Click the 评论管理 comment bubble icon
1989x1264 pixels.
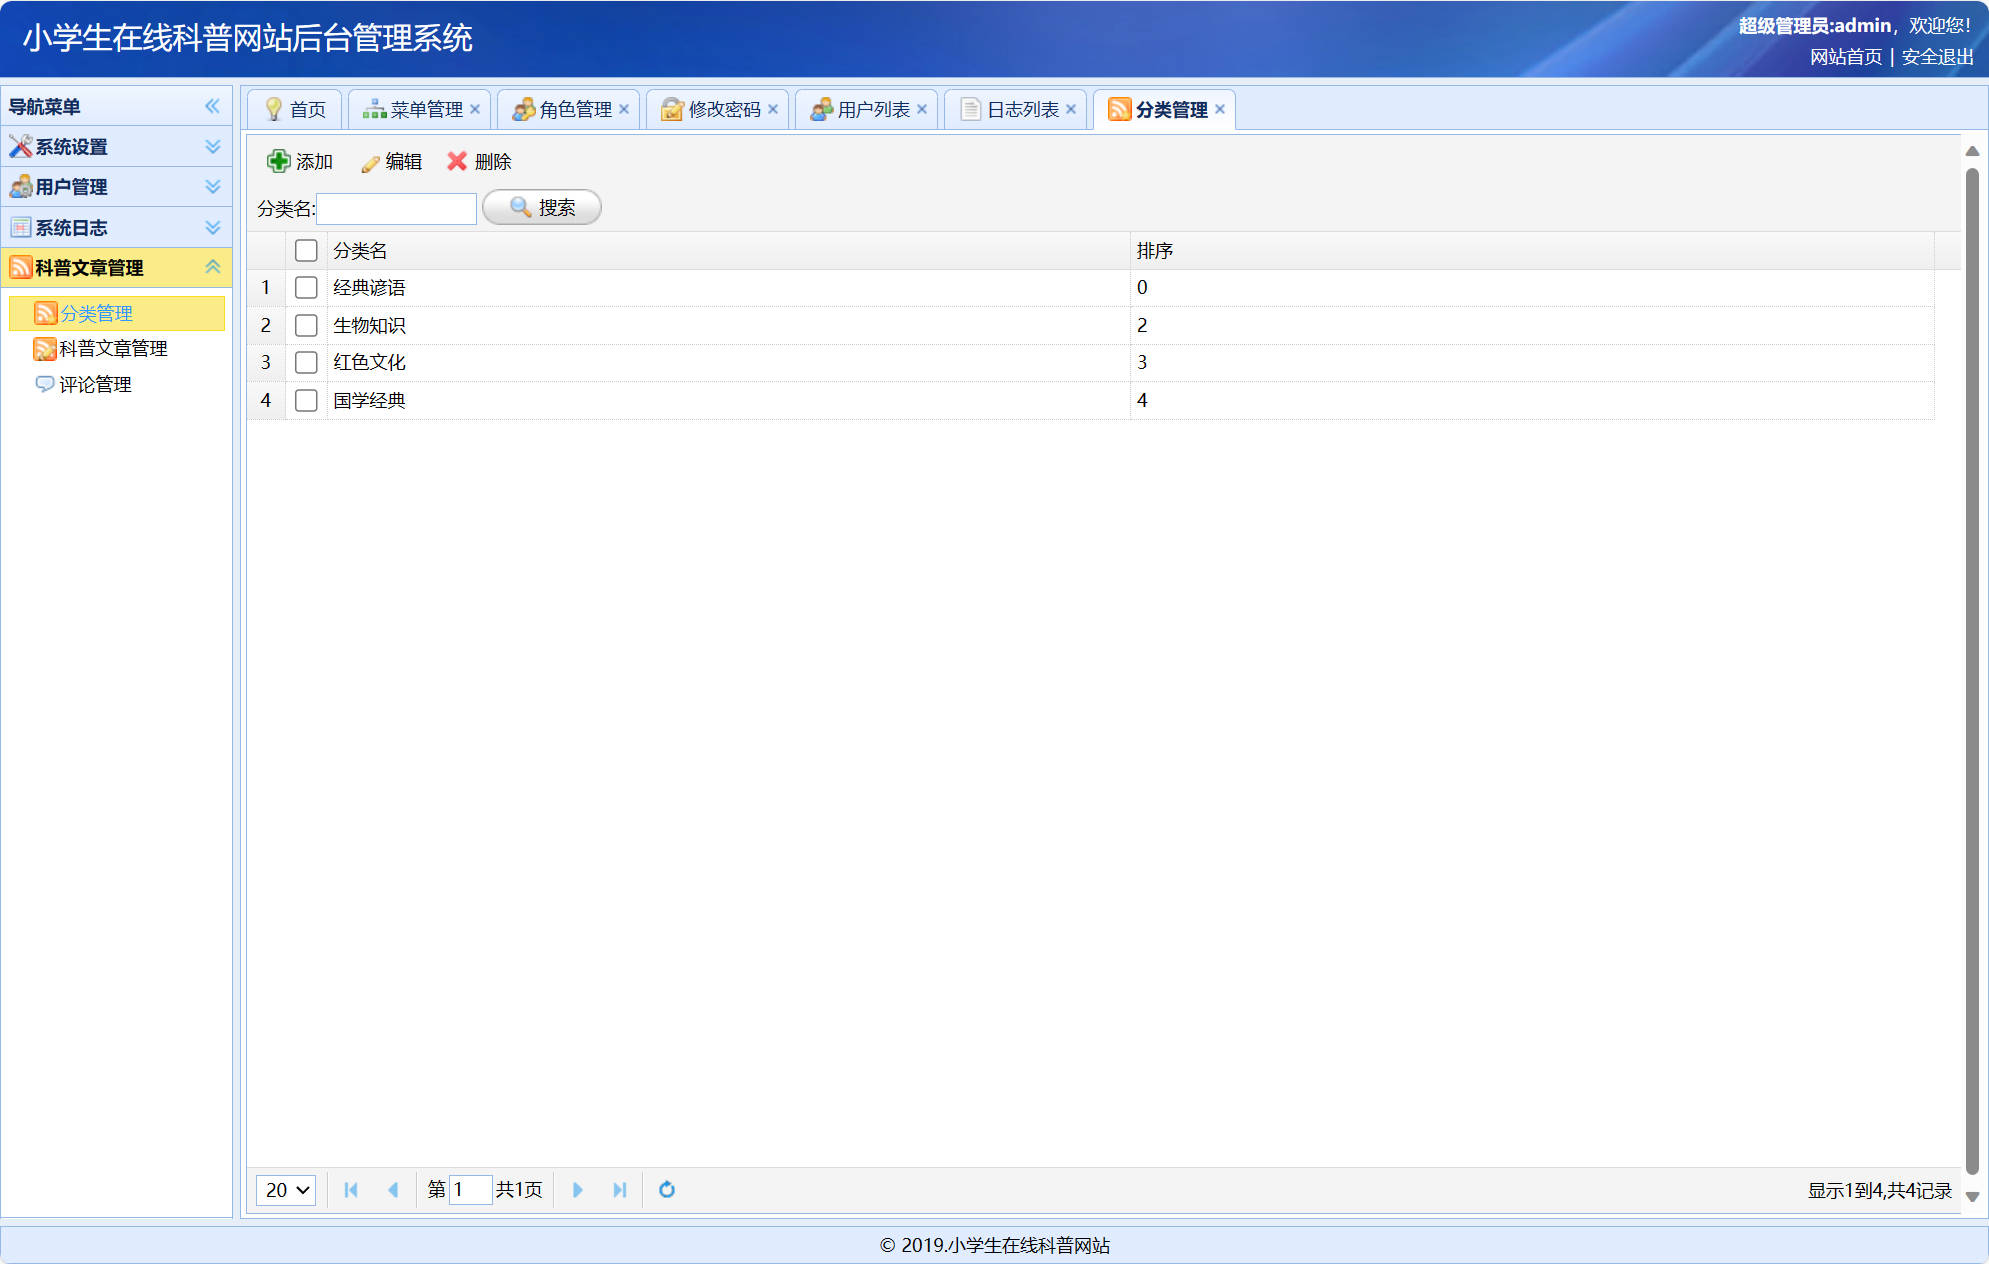pyautogui.click(x=45, y=384)
